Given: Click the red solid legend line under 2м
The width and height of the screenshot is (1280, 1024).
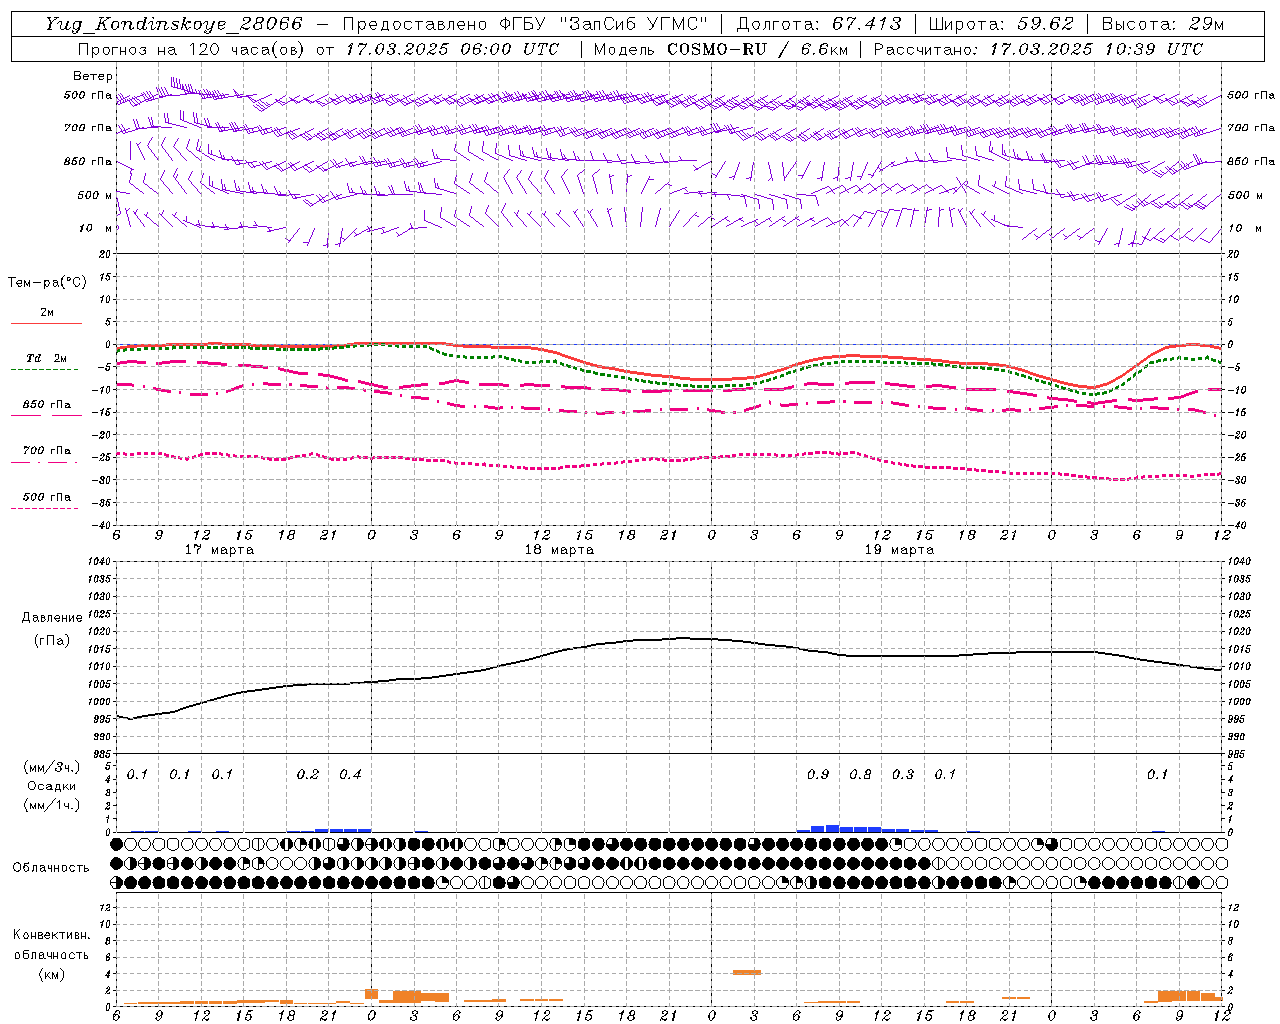Looking at the screenshot, I should [x=46, y=324].
